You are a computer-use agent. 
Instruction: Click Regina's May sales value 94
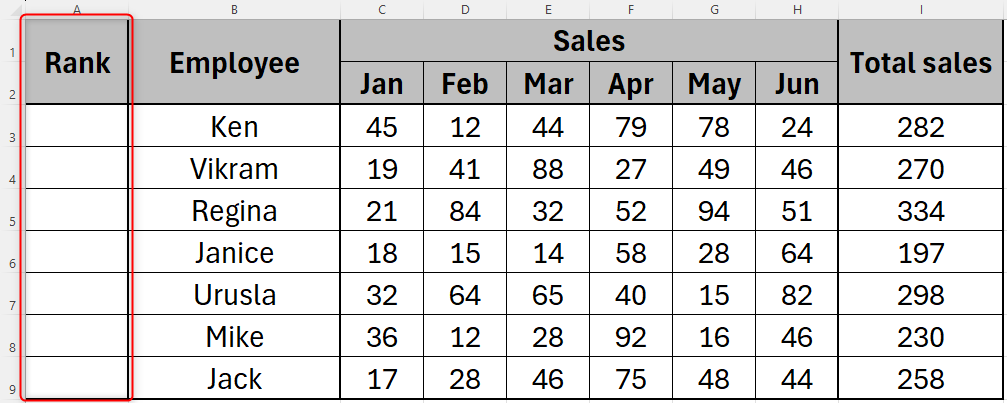click(x=713, y=212)
